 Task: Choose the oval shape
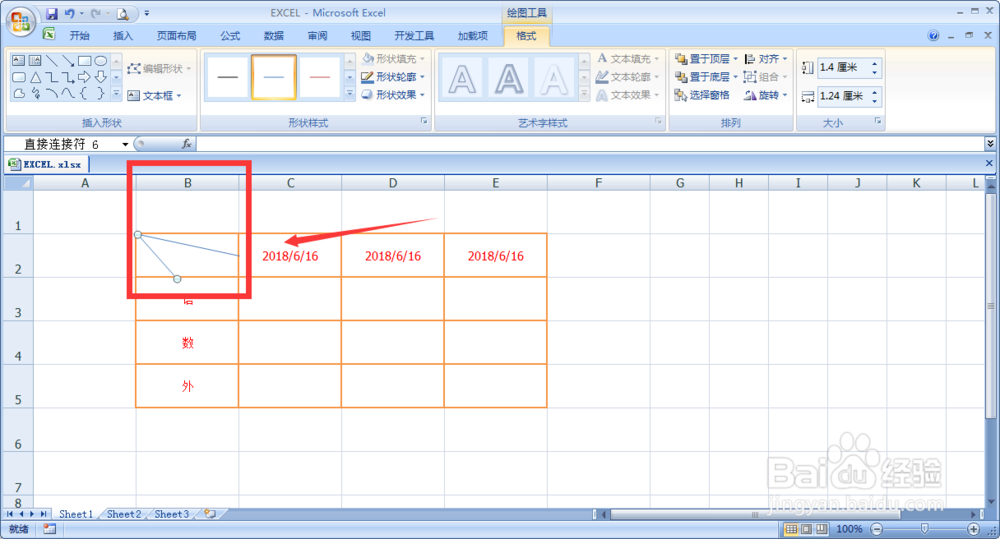101,61
